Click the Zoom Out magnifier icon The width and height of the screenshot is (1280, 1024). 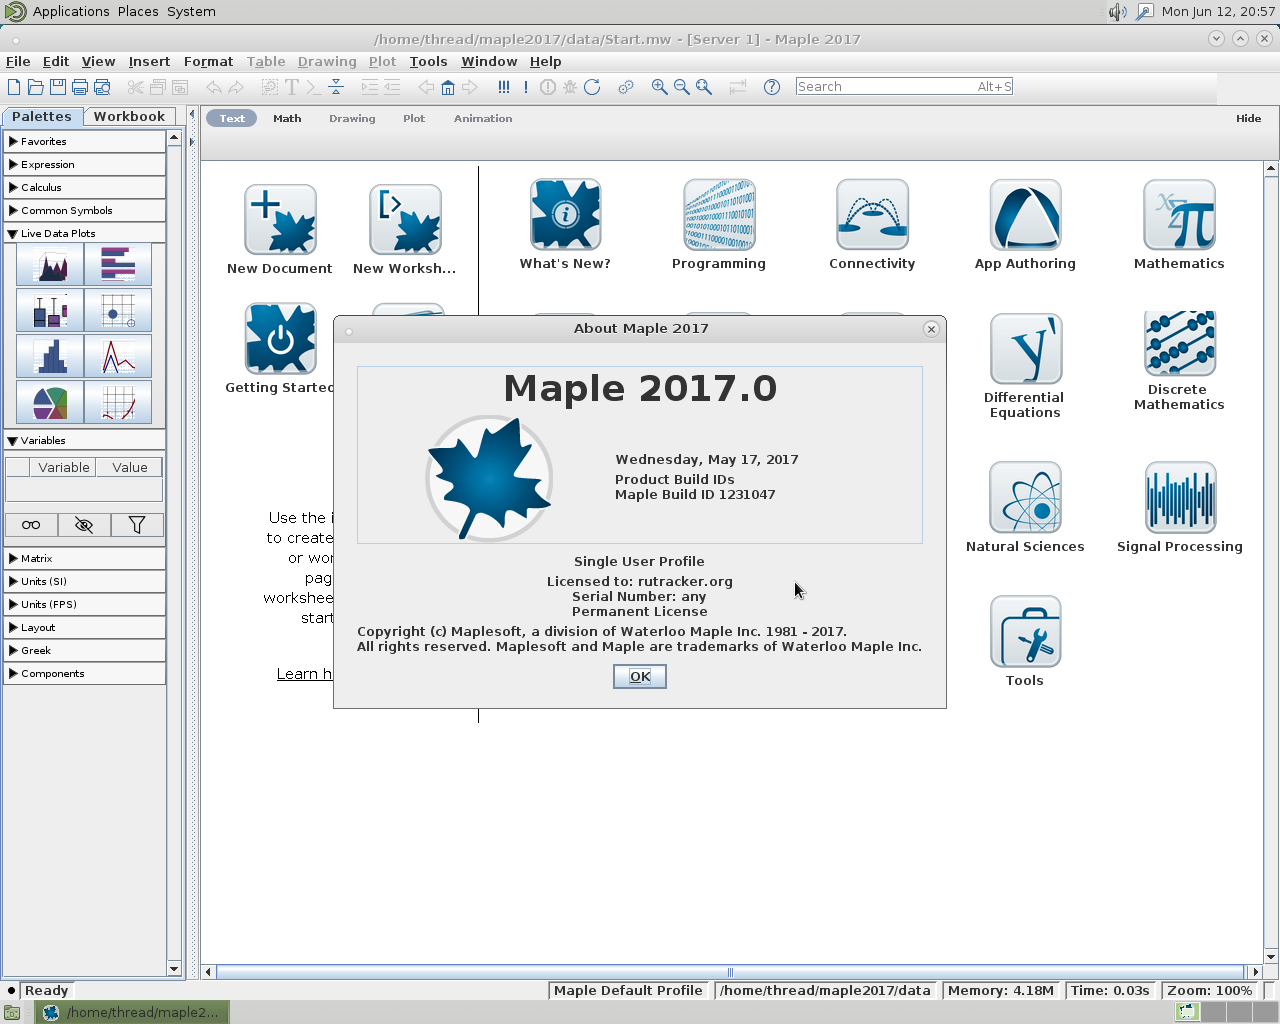[682, 87]
